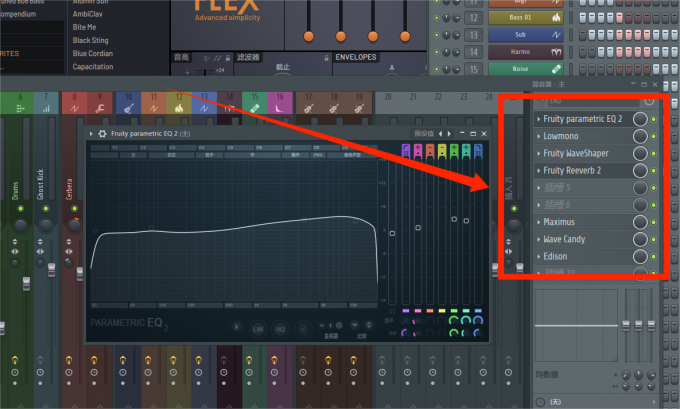This screenshot has height=409, width=680.
Task: Select mixer track 17 violin header
Action: coord(308,103)
